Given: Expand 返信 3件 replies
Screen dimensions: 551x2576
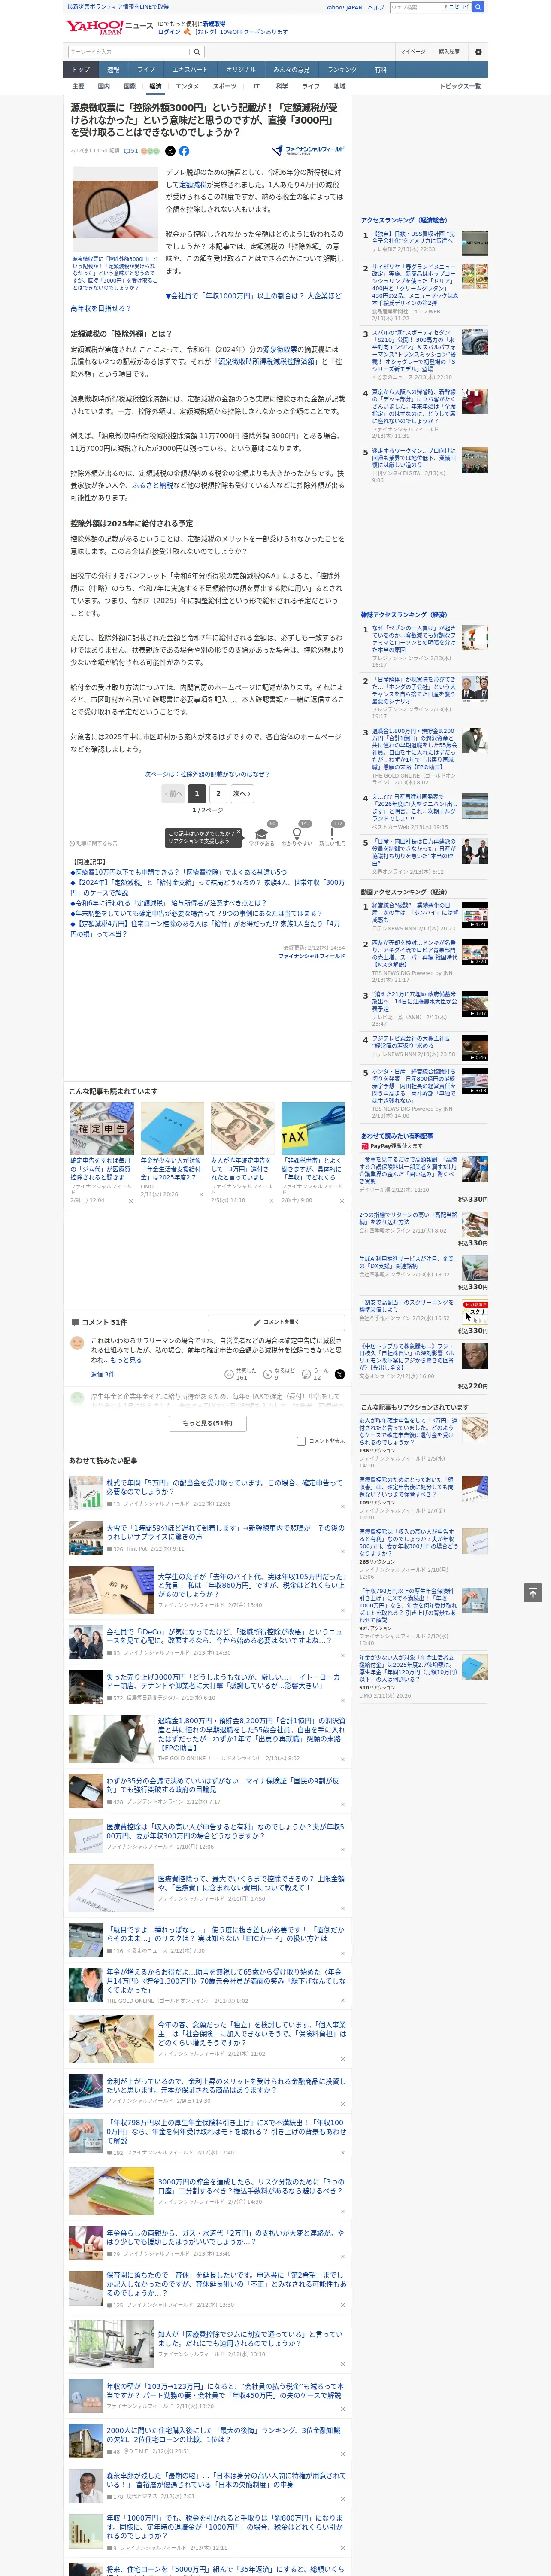Looking at the screenshot, I should click(103, 1374).
